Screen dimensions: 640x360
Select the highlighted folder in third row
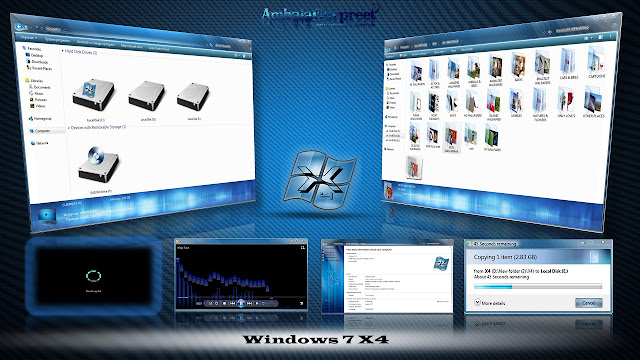tap(451, 139)
